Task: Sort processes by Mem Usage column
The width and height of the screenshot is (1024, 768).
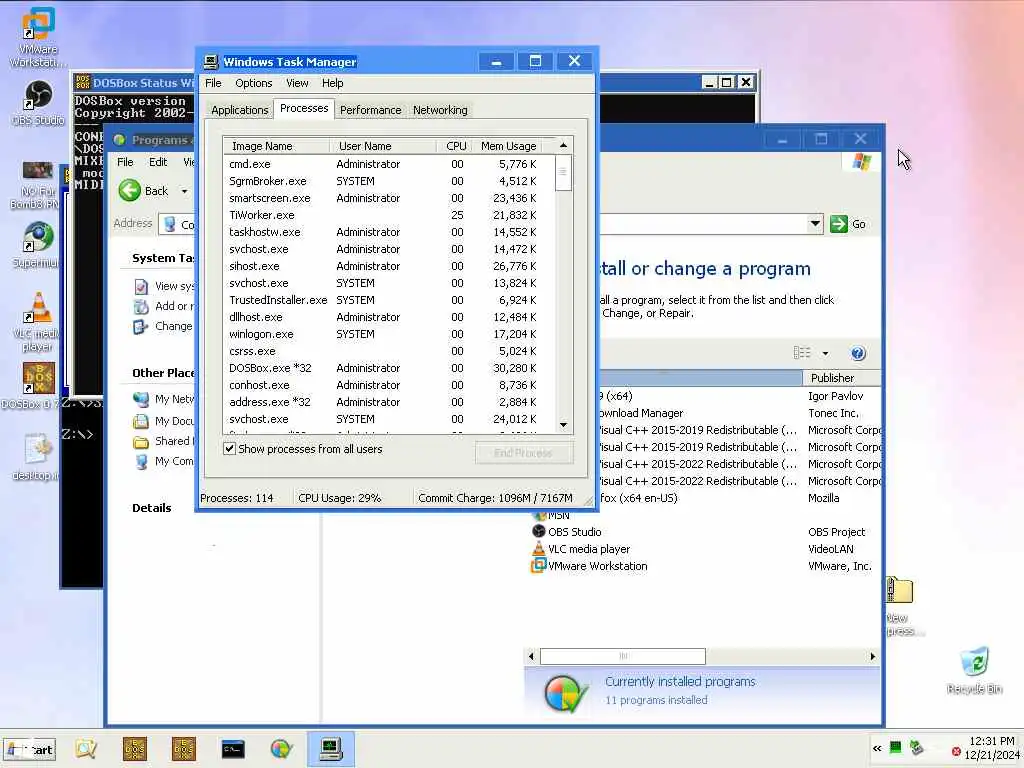Action: [508, 146]
